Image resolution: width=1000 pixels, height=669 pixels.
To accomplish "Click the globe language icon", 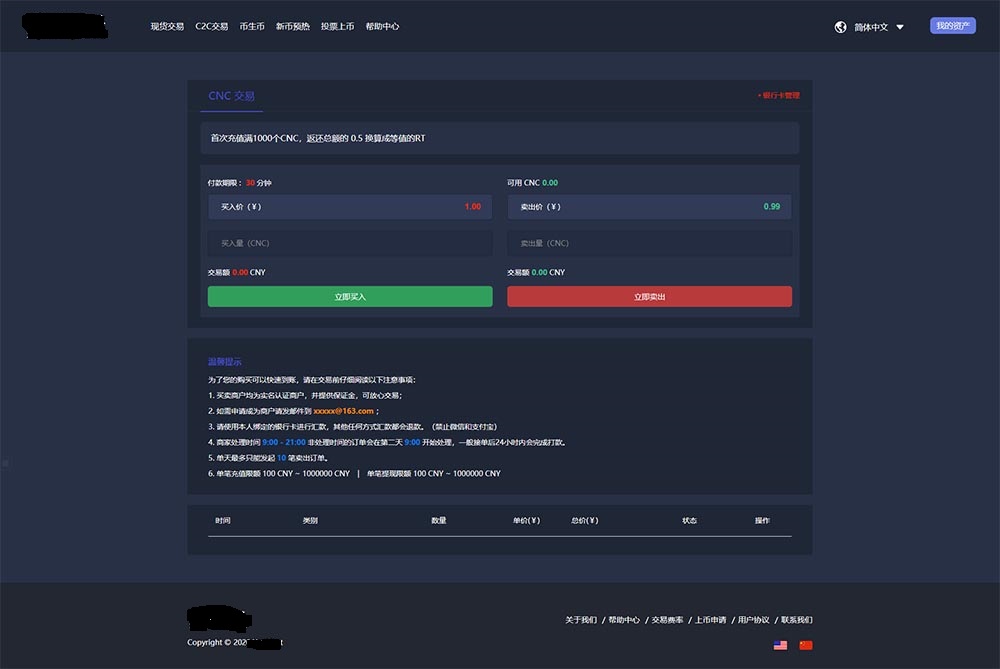I will 840,27.
